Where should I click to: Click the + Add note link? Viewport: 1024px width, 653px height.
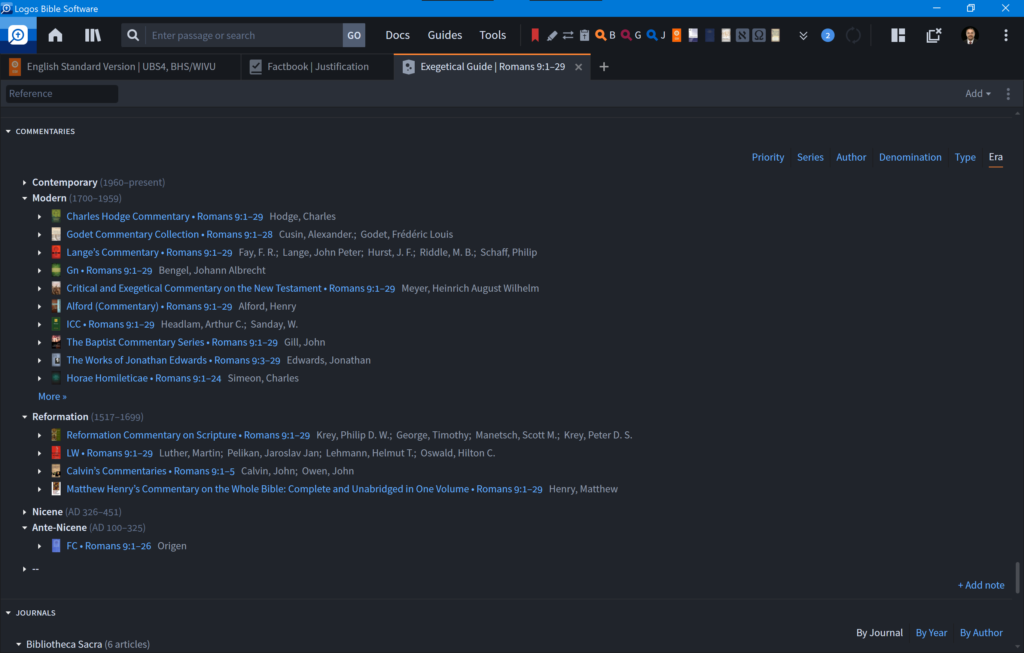pyautogui.click(x=980, y=585)
